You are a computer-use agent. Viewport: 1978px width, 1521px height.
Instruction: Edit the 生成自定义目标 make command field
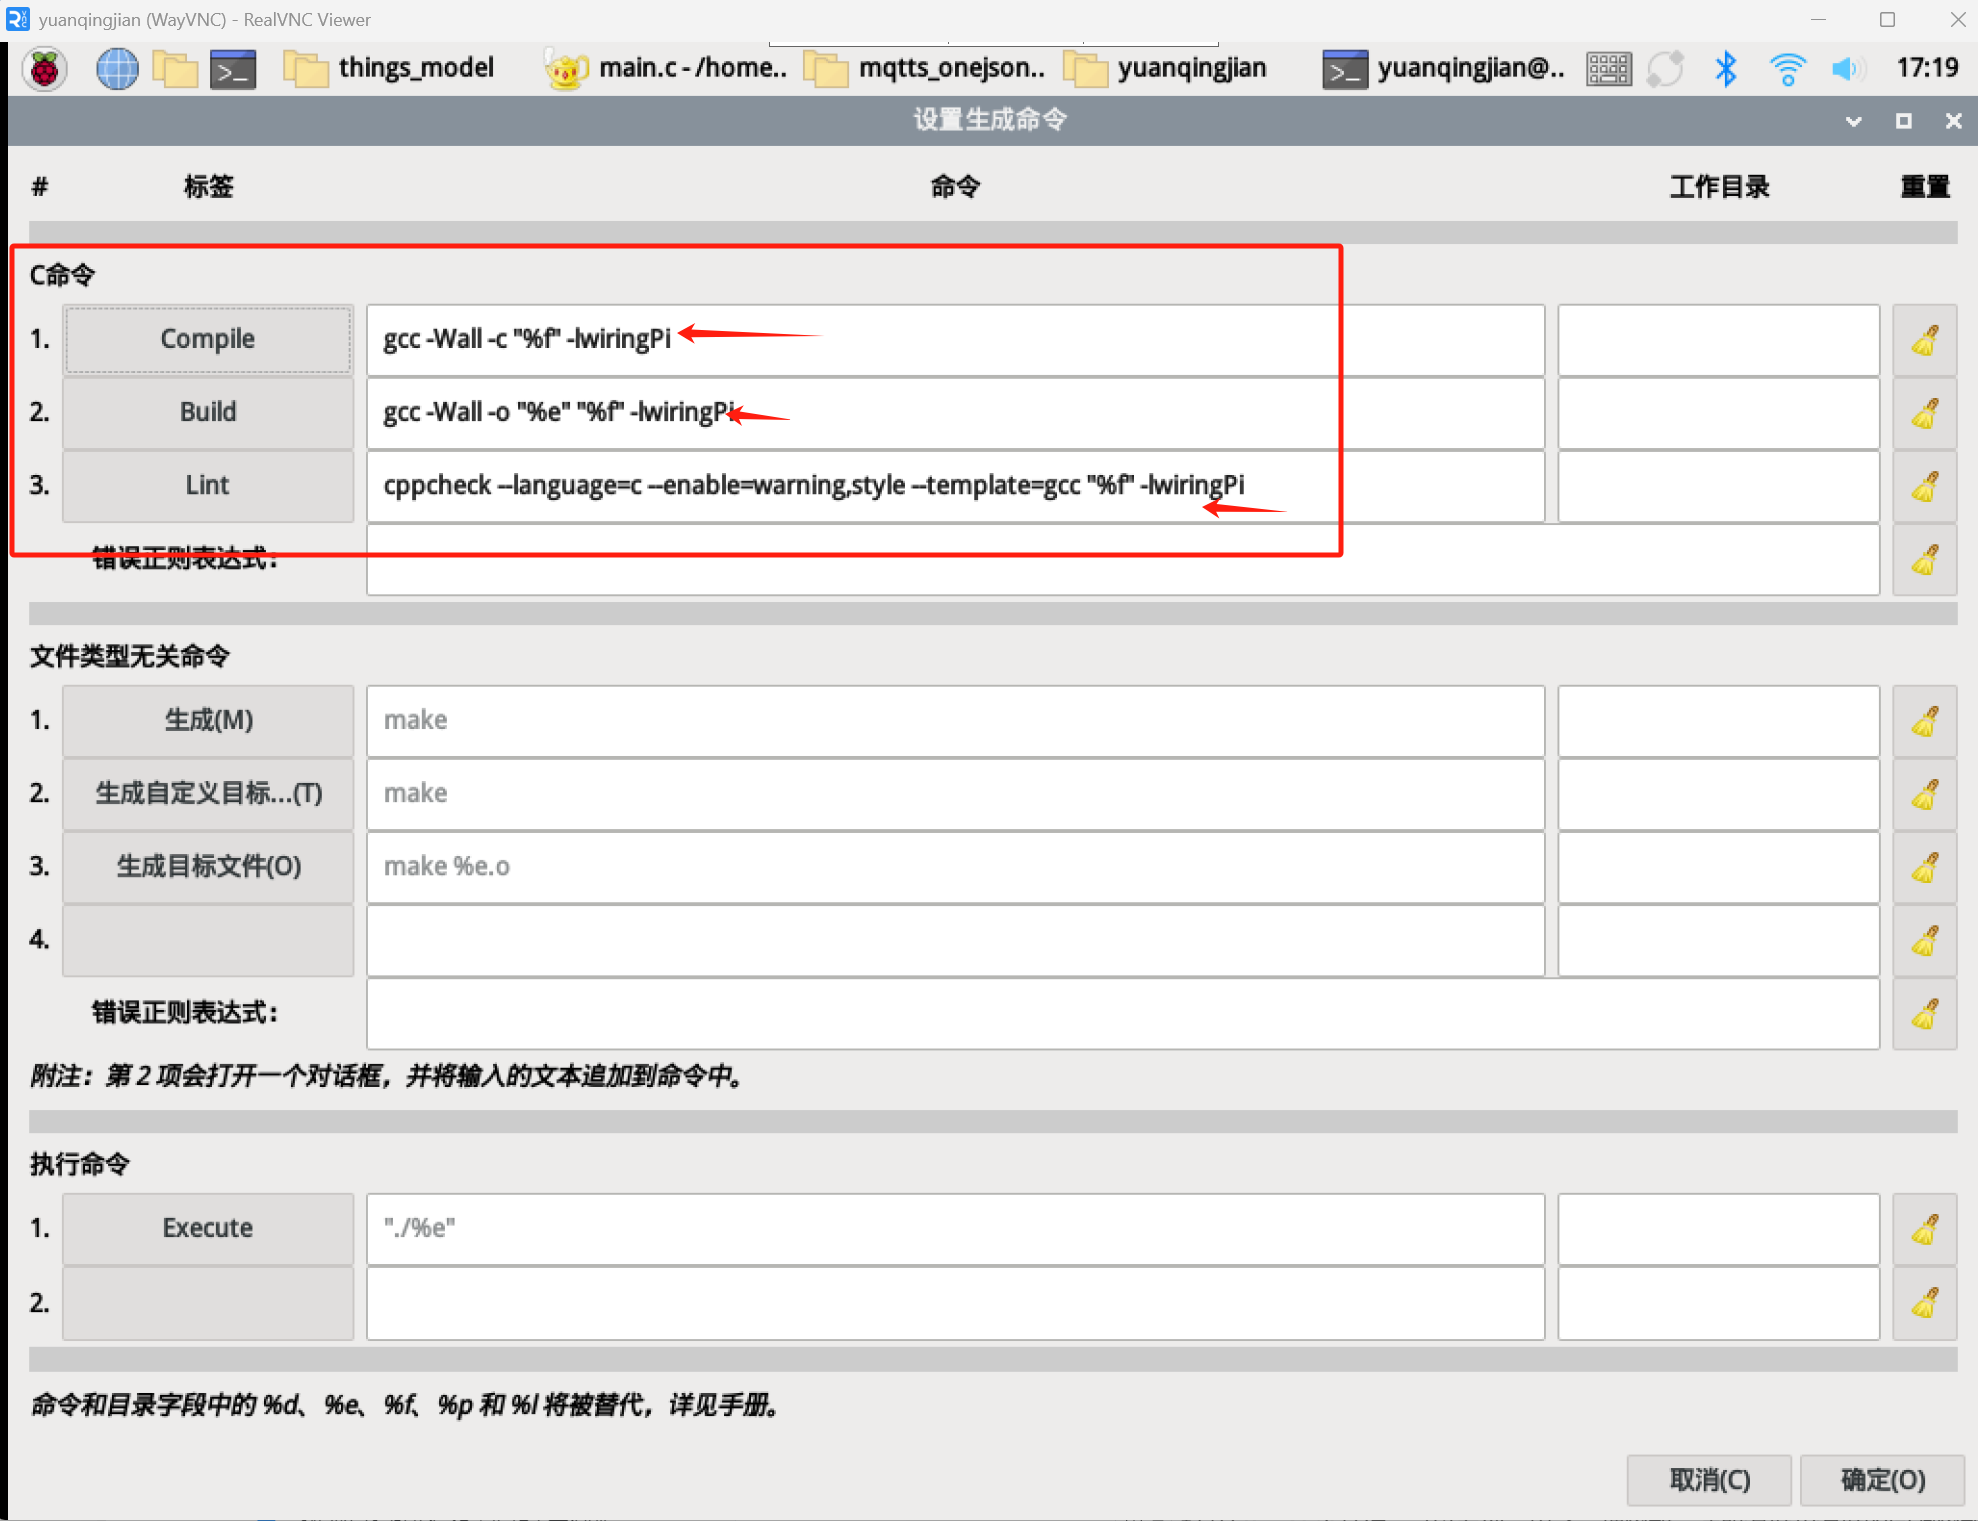(x=955, y=794)
